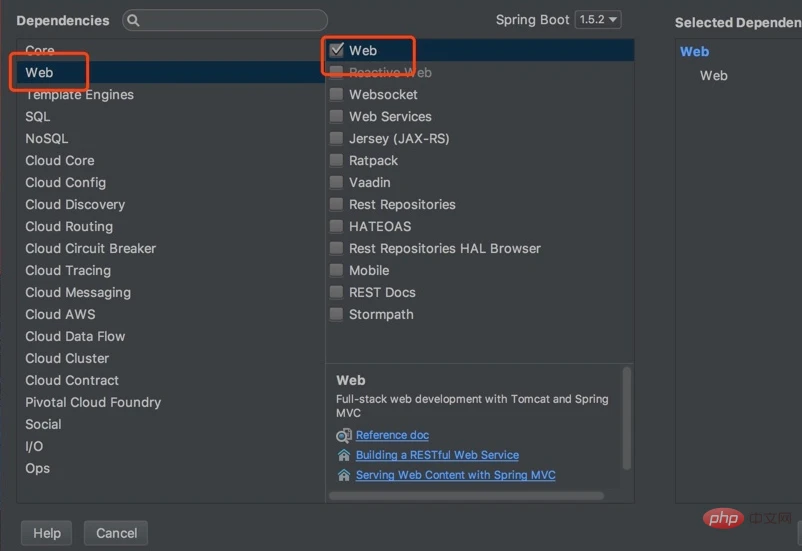
Task: Click the Help button
Action: point(47,533)
